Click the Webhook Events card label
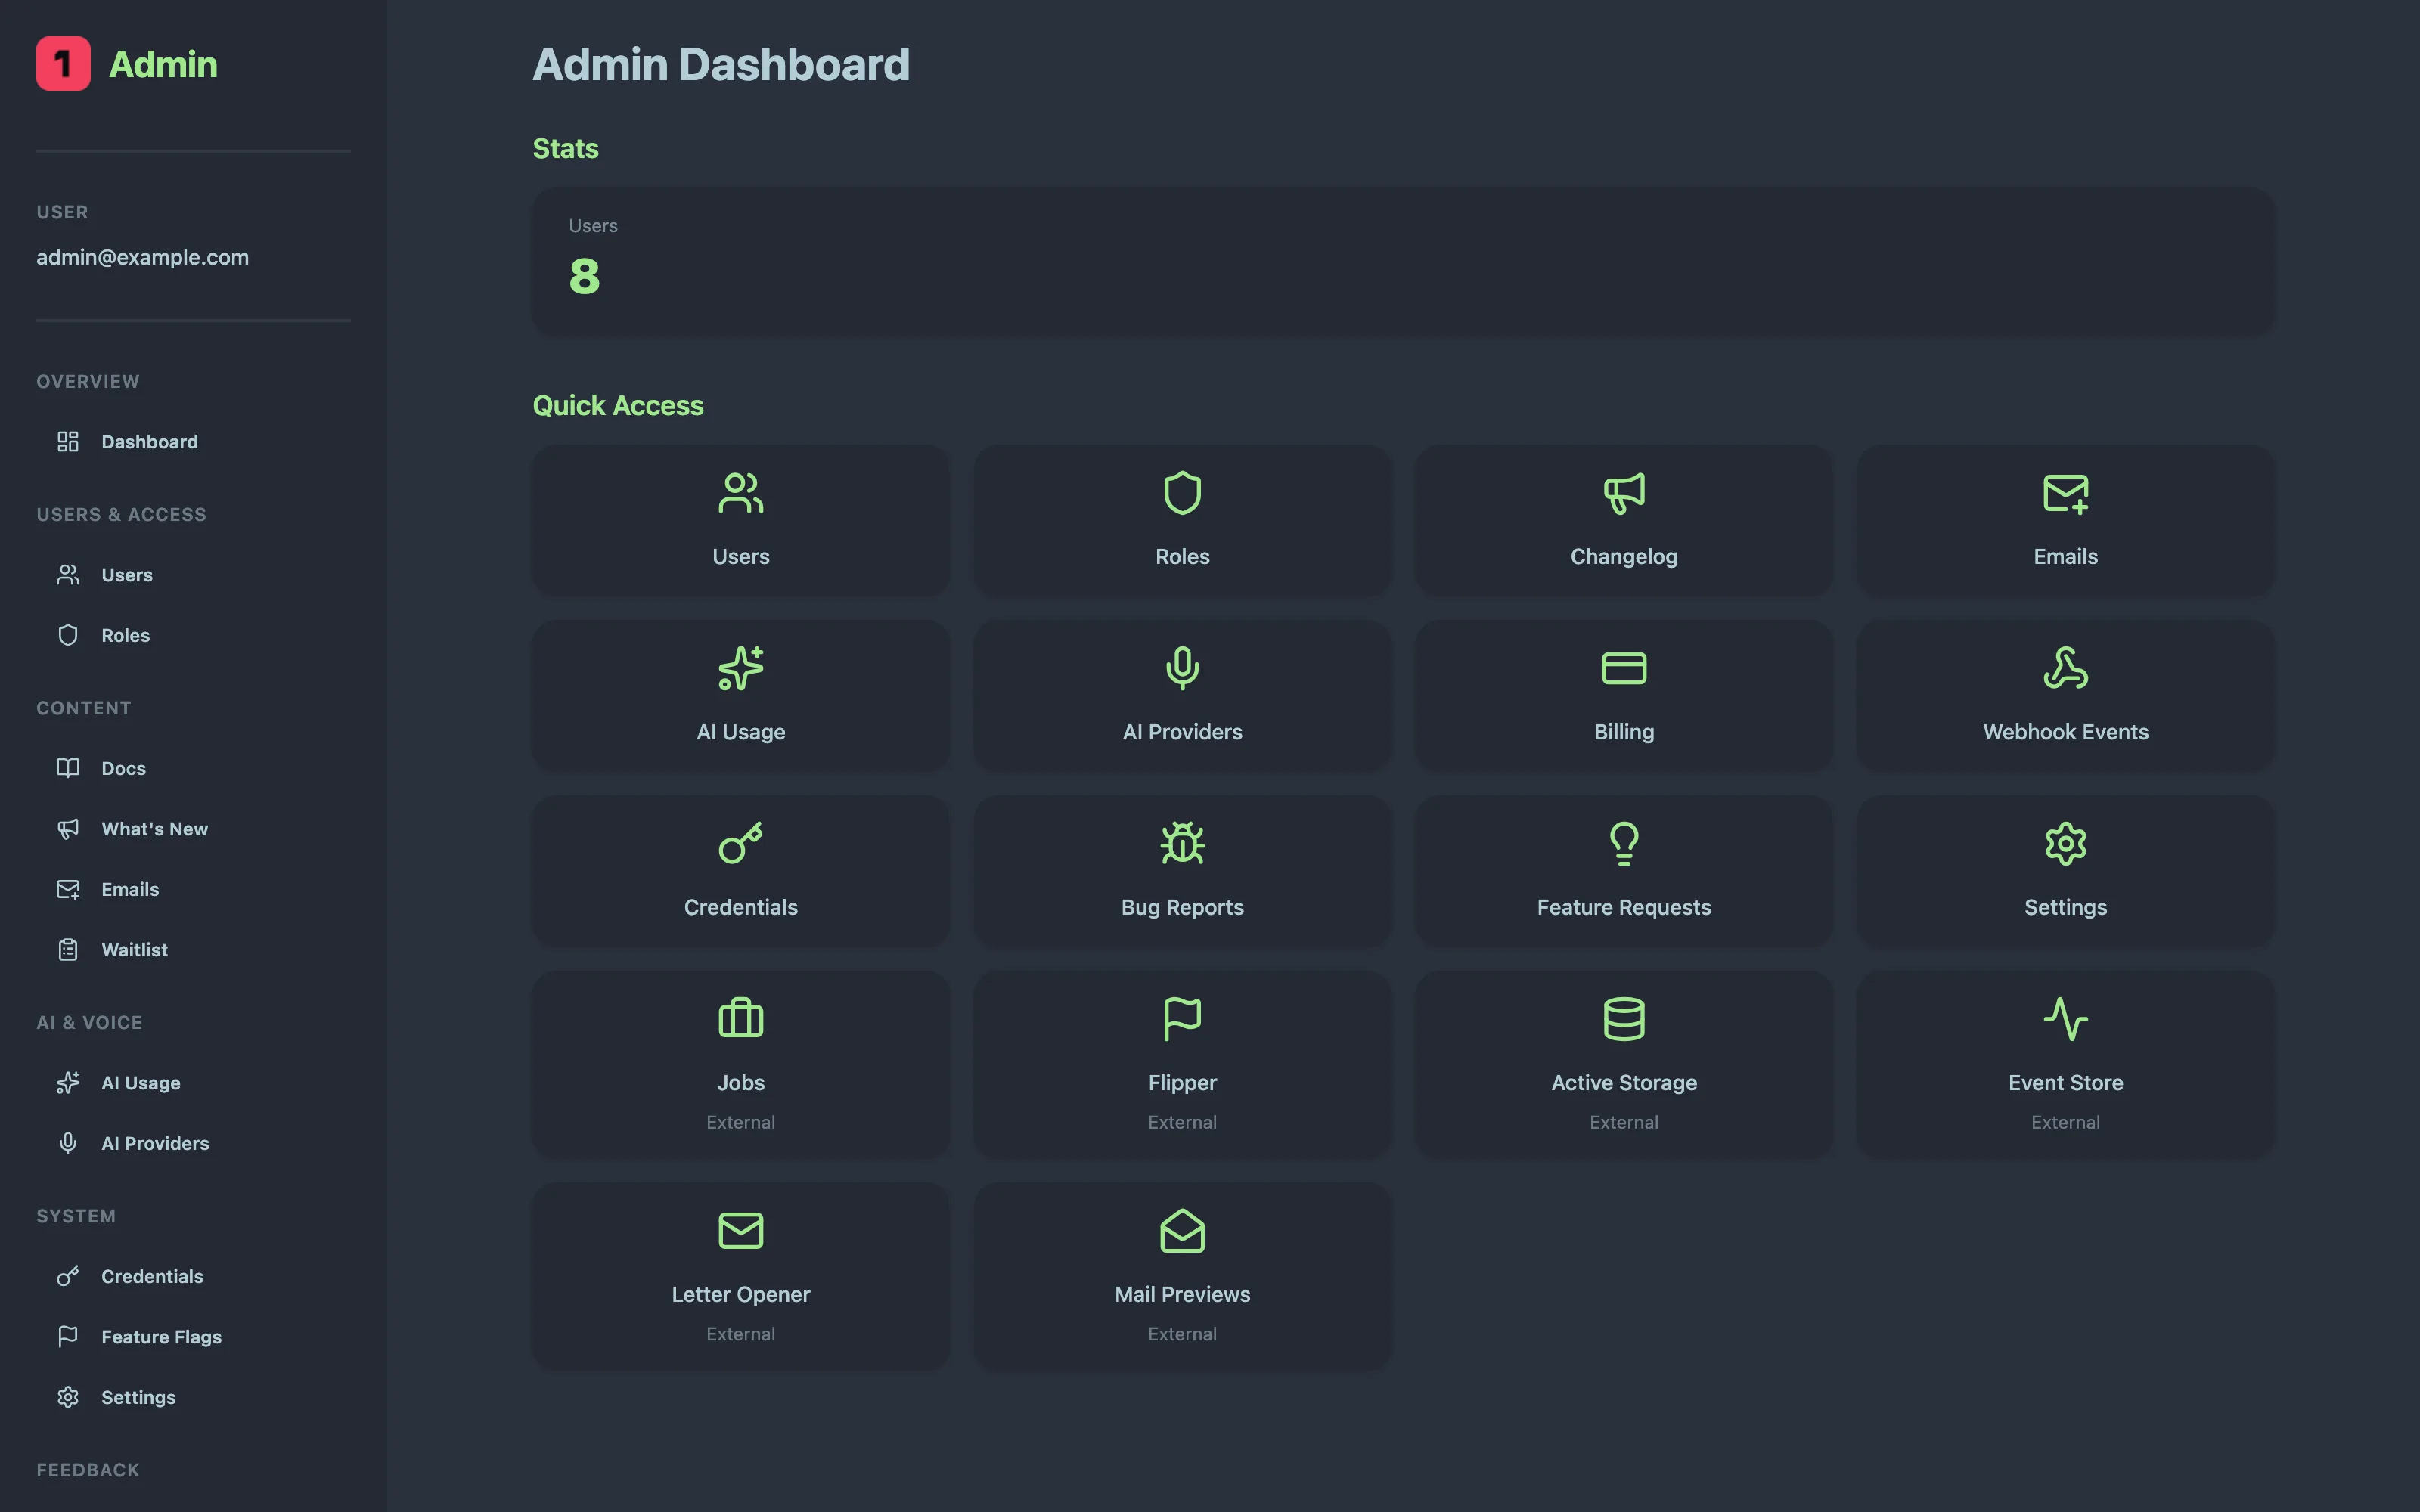The image size is (2420, 1512). tap(2065, 732)
